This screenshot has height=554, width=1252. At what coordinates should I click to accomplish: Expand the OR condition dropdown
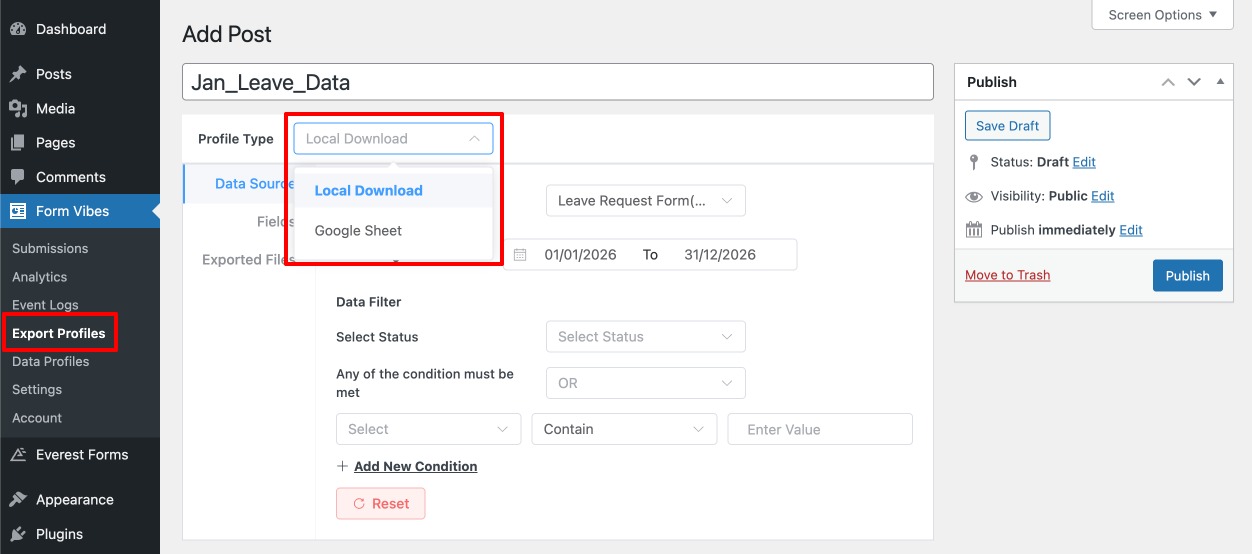tap(645, 383)
